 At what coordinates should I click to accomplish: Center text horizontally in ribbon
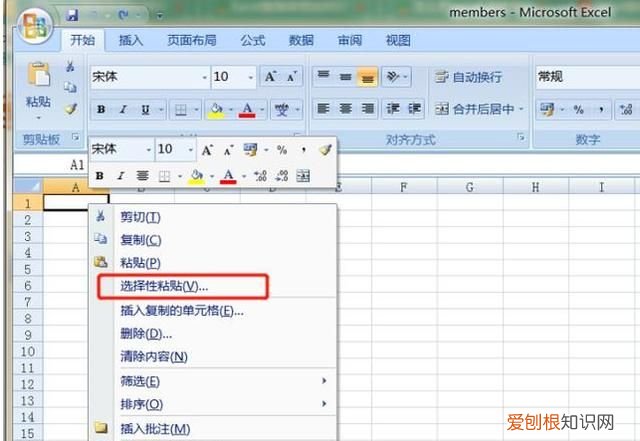click(x=345, y=109)
